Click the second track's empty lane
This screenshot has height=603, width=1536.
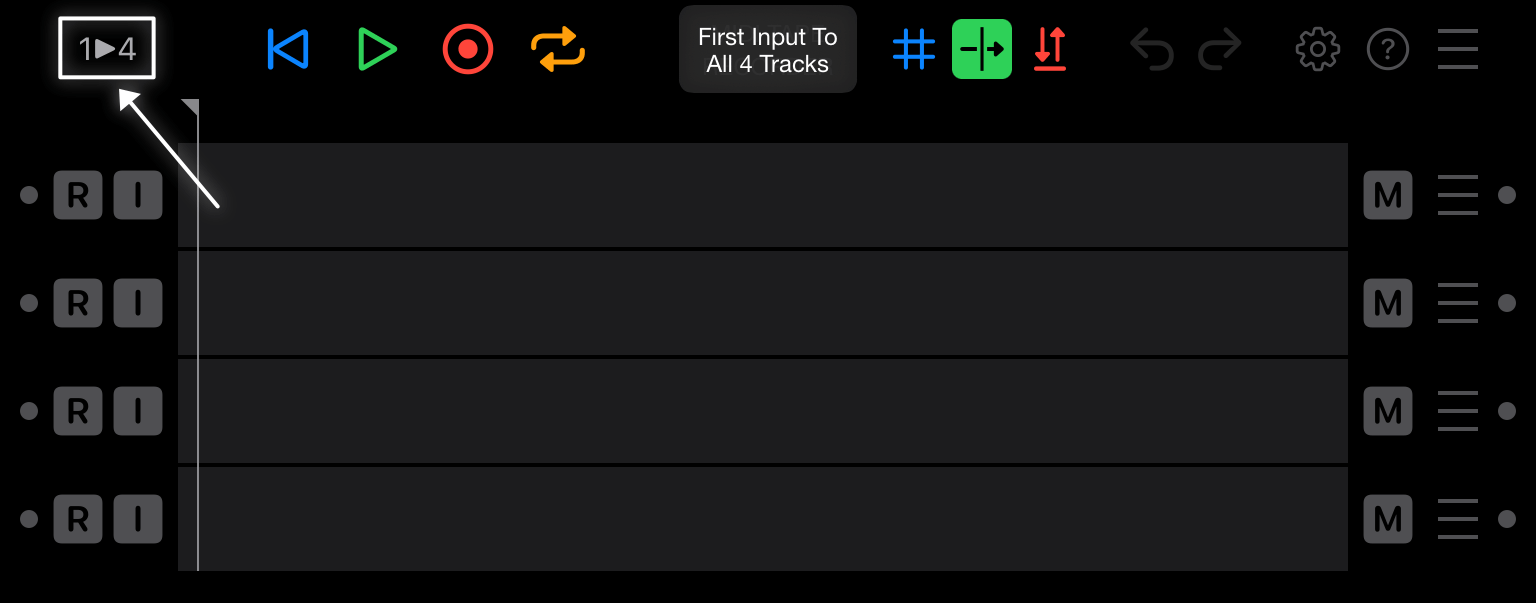[763, 303]
